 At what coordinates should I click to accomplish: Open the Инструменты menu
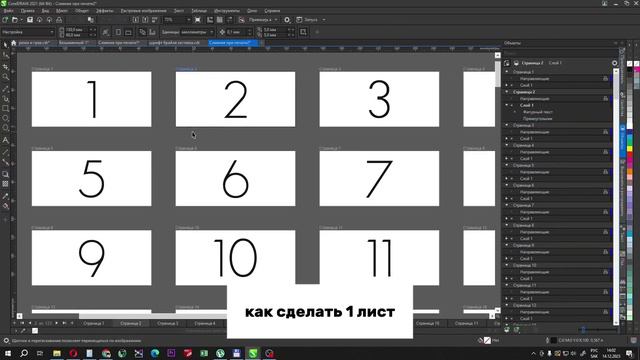tap(227, 11)
